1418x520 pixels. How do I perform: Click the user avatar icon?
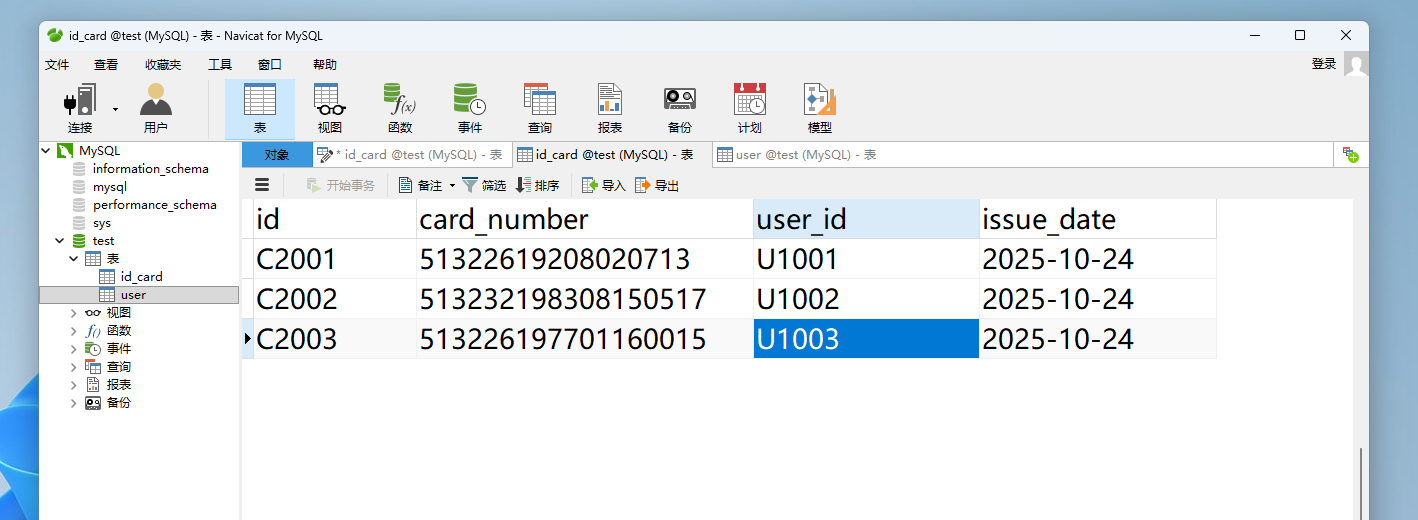1356,65
